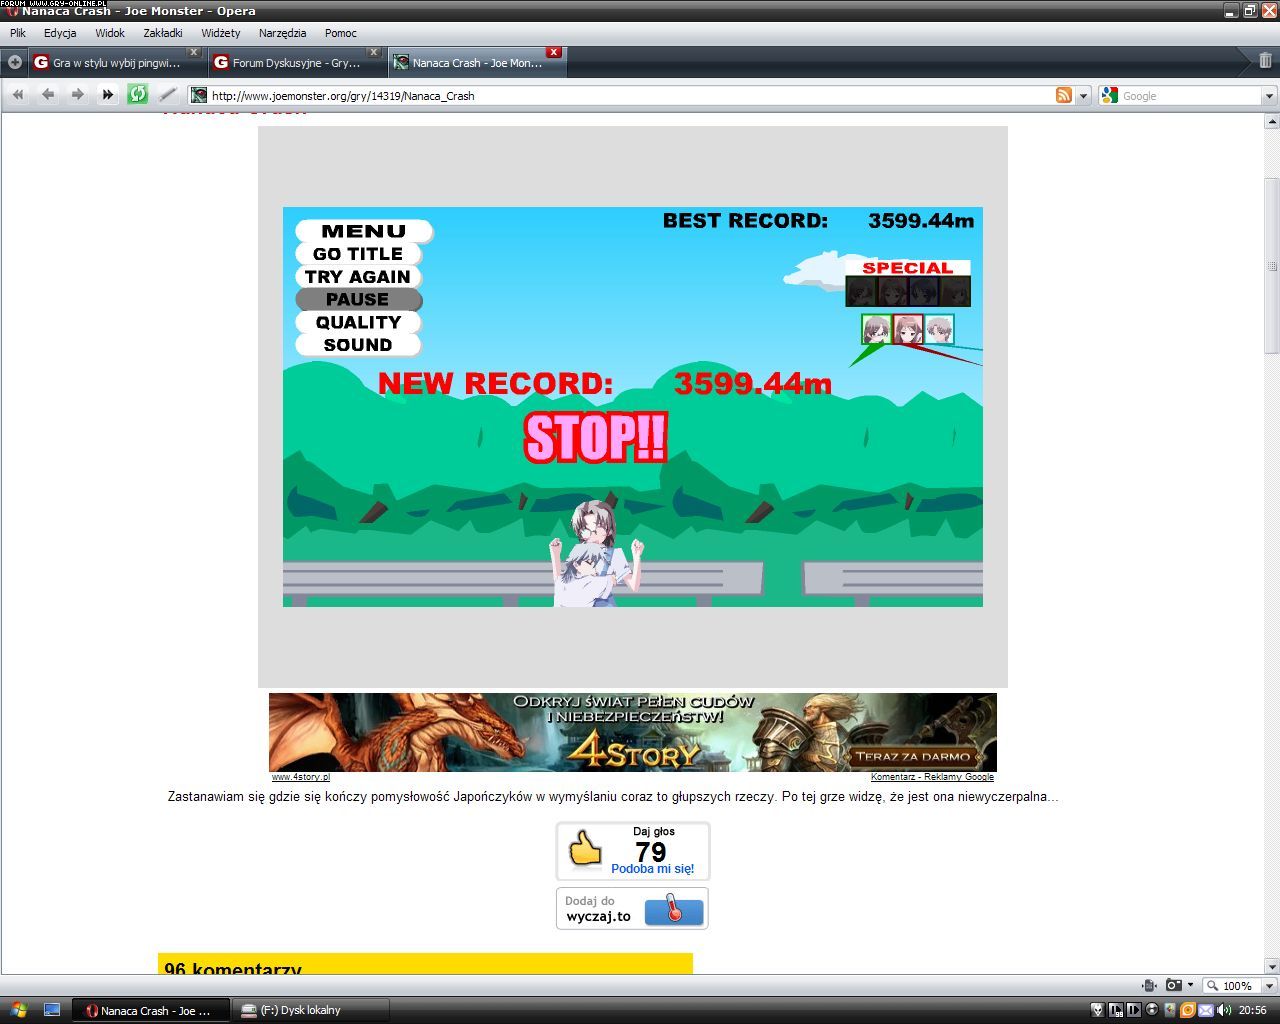Go forward with the right arrow
Viewport: 1280px width, 1024px height.
click(78, 95)
